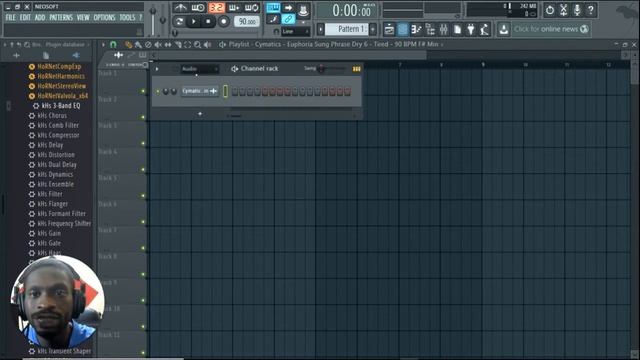Open the TOOLS menu
Image resolution: width=640 pixels, height=360 pixels.
point(127,18)
